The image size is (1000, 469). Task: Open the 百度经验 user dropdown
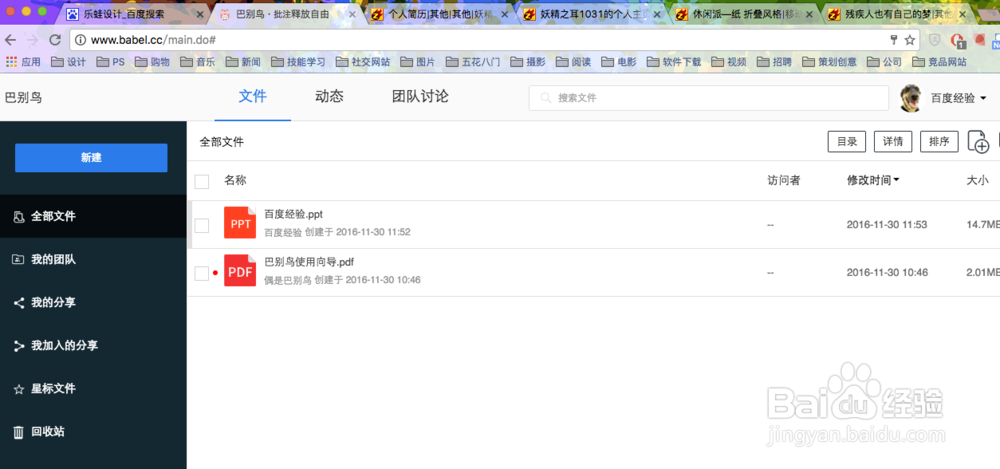tap(959, 98)
